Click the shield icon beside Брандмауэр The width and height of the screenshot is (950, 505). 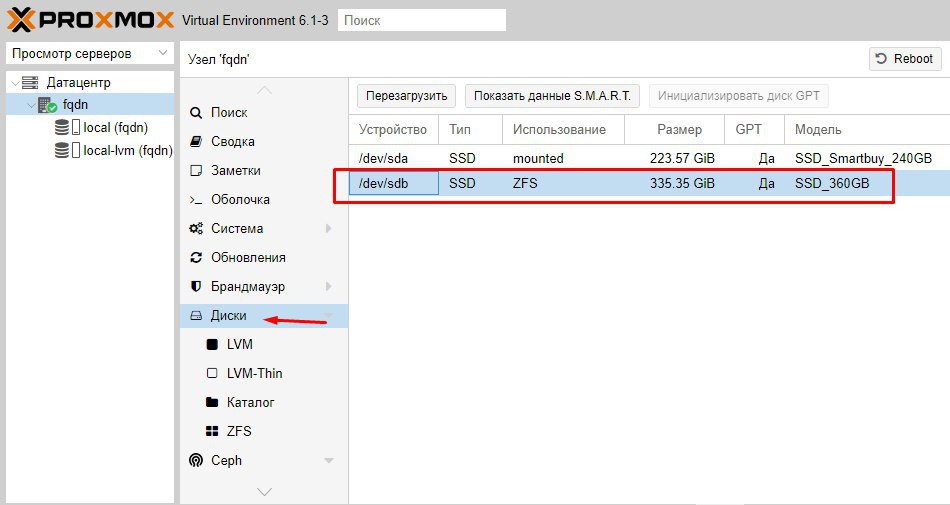click(196, 286)
